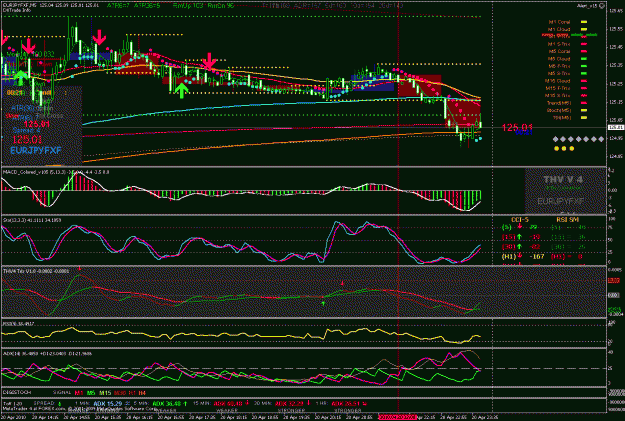Screen dimensions: 625x421
Task: Click the Sto(13,3,3) stochastic indicator label
Action: click(x=32, y=220)
